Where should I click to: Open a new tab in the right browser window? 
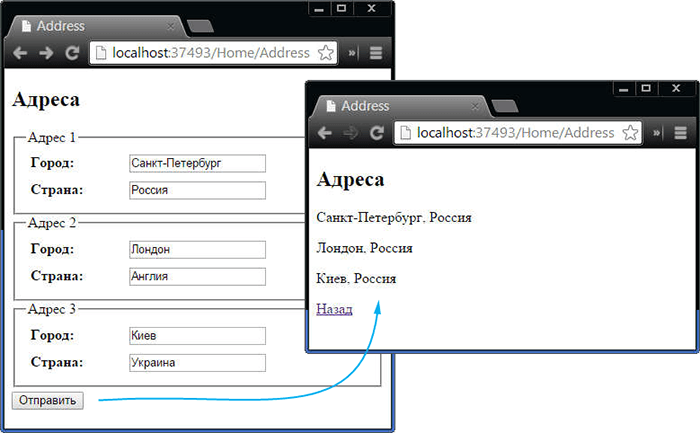(504, 106)
